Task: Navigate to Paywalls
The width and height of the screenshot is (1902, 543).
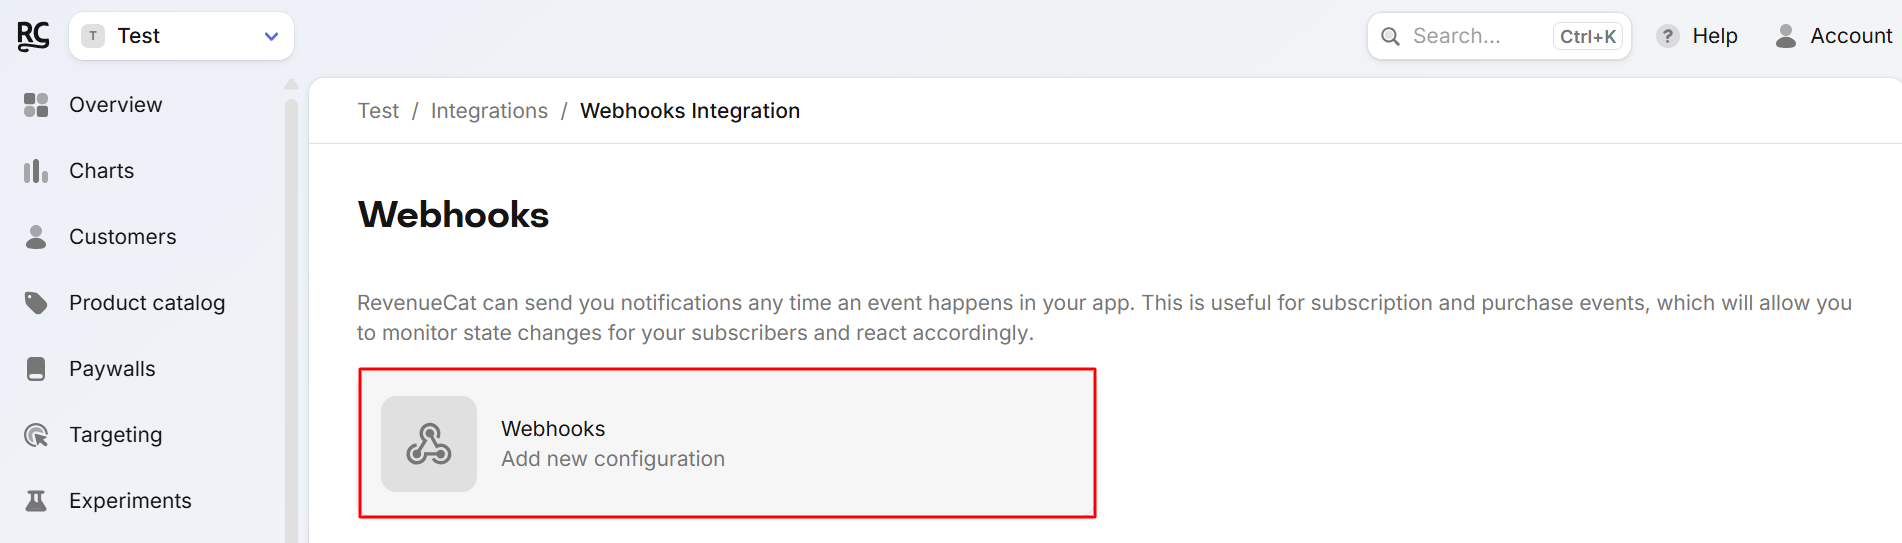Action: click(112, 369)
